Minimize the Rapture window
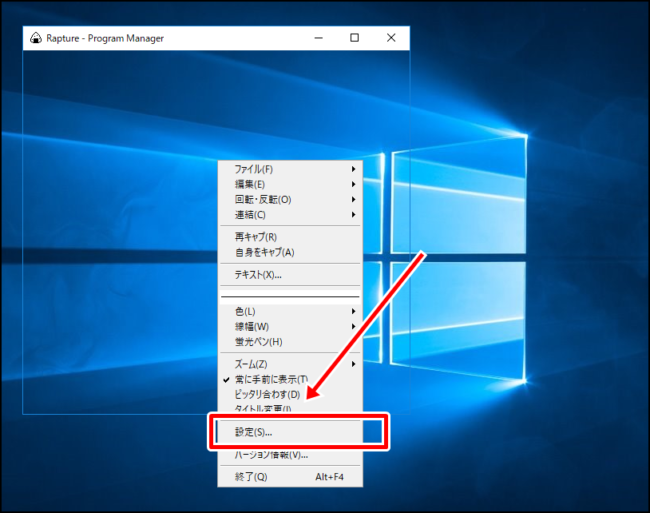650x513 pixels. [x=318, y=38]
